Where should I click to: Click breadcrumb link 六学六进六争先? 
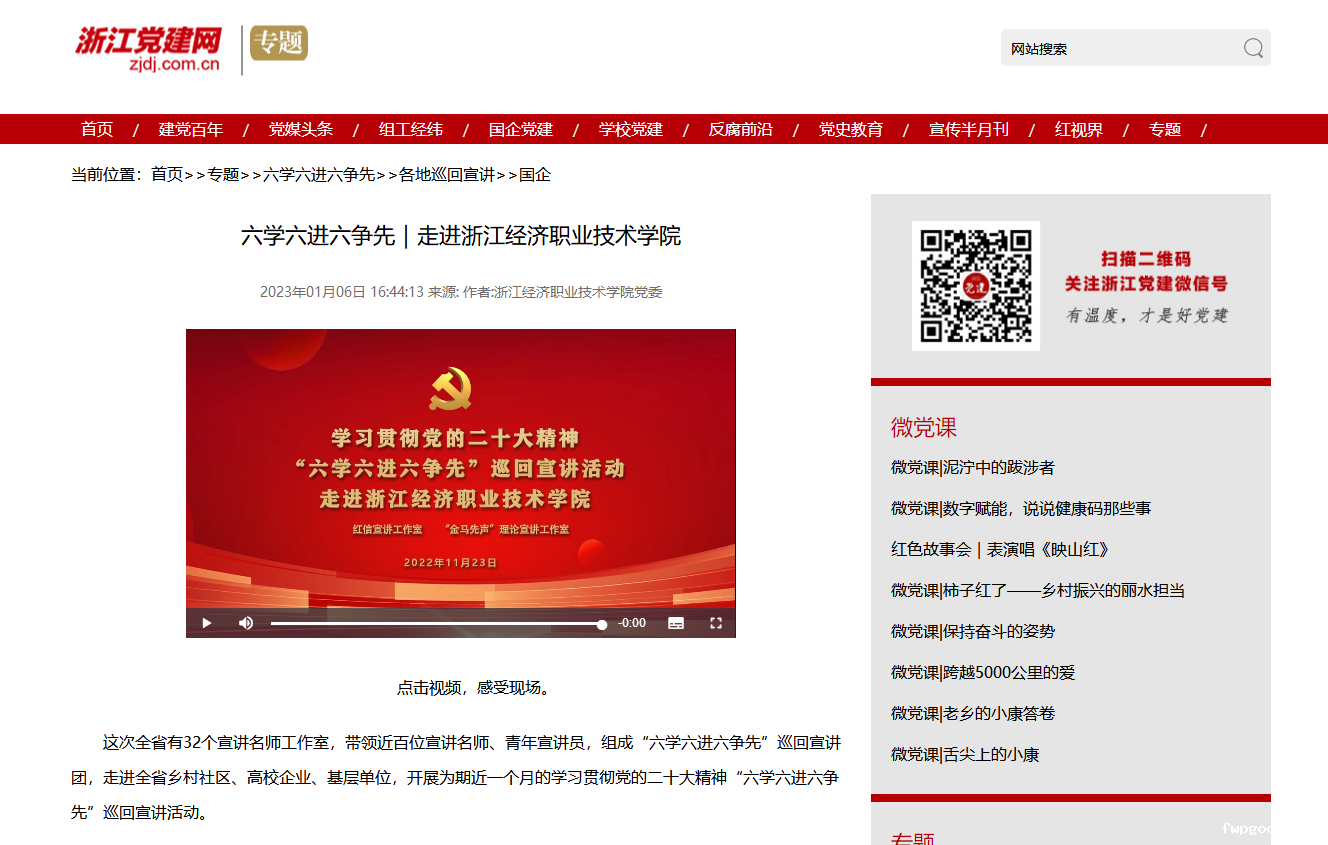coord(319,174)
